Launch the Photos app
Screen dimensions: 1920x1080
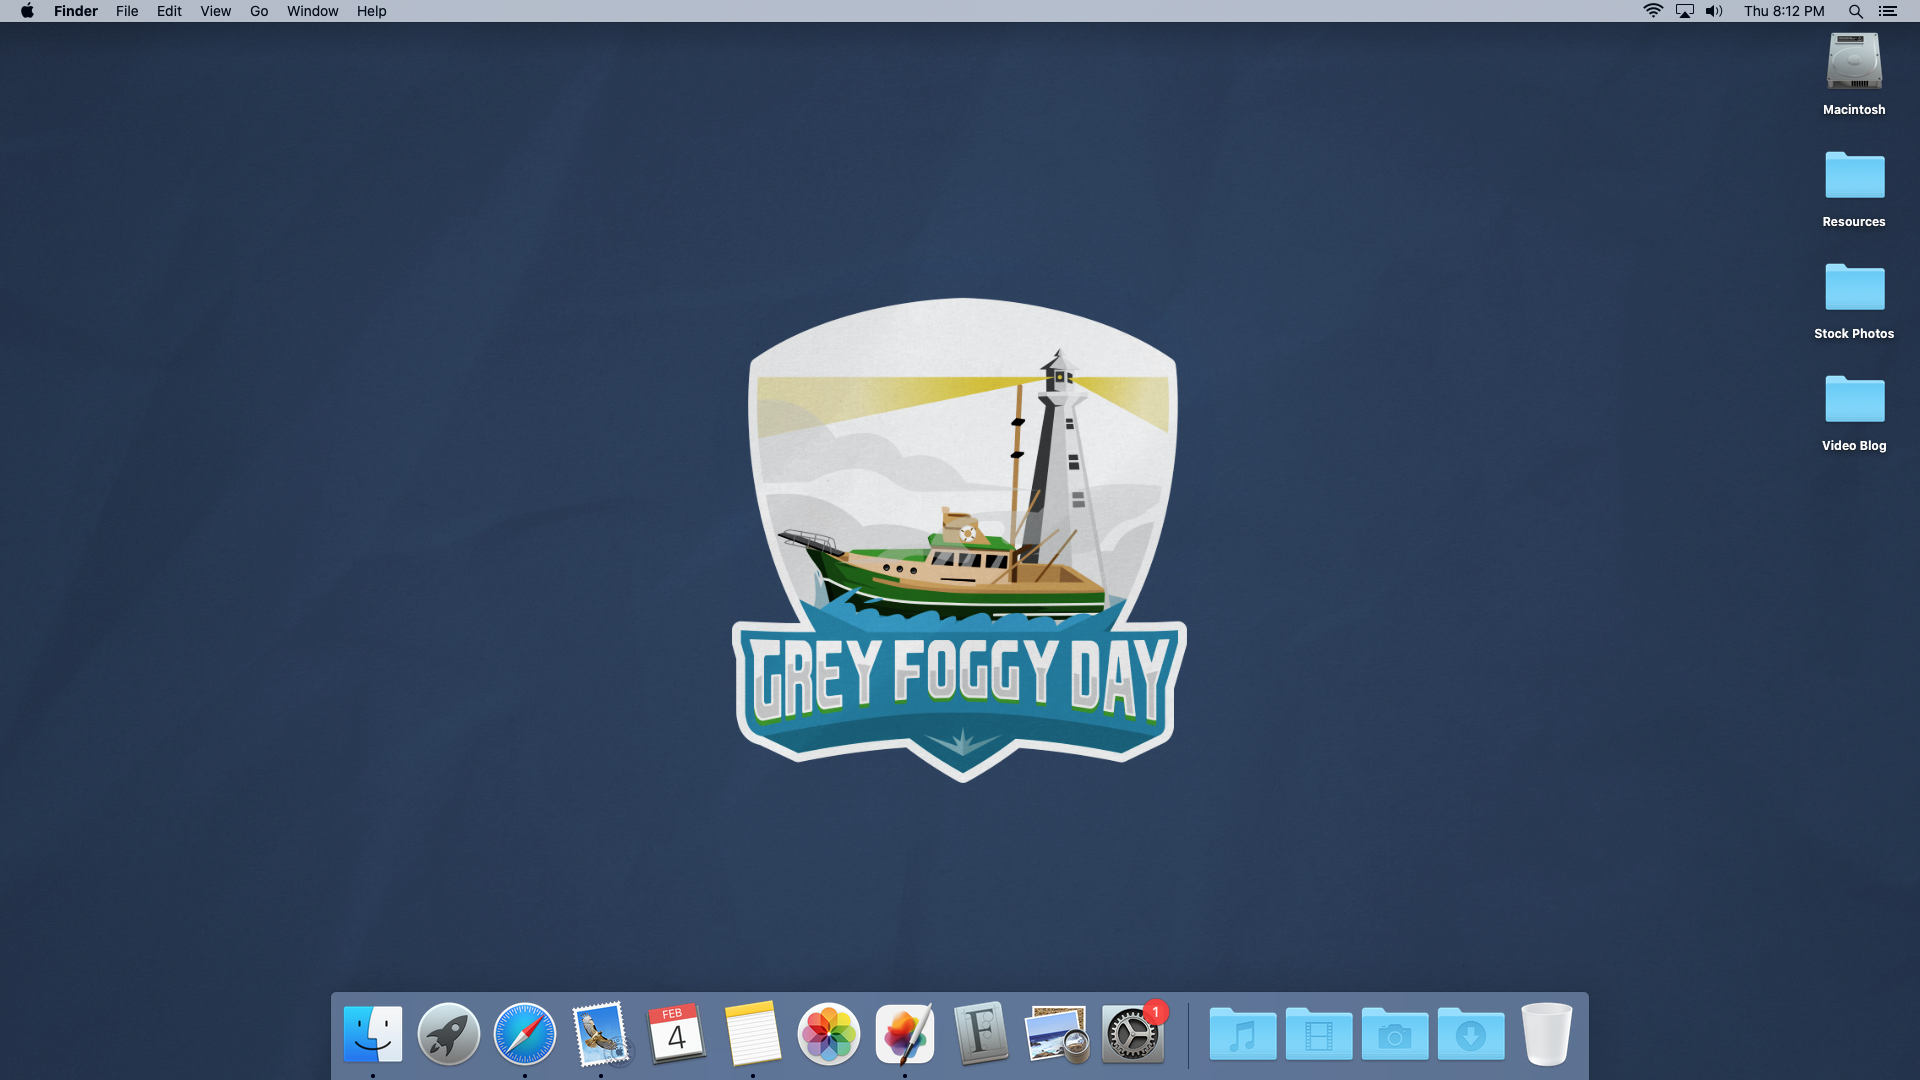pyautogui.click(x=828, y=1033)
